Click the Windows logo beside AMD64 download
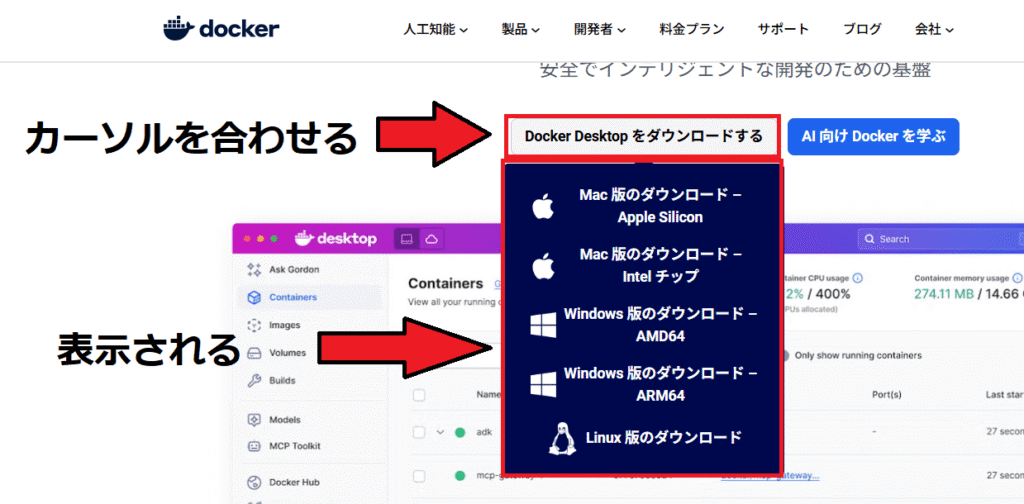The image size is (1024, 504). [542, 325]
